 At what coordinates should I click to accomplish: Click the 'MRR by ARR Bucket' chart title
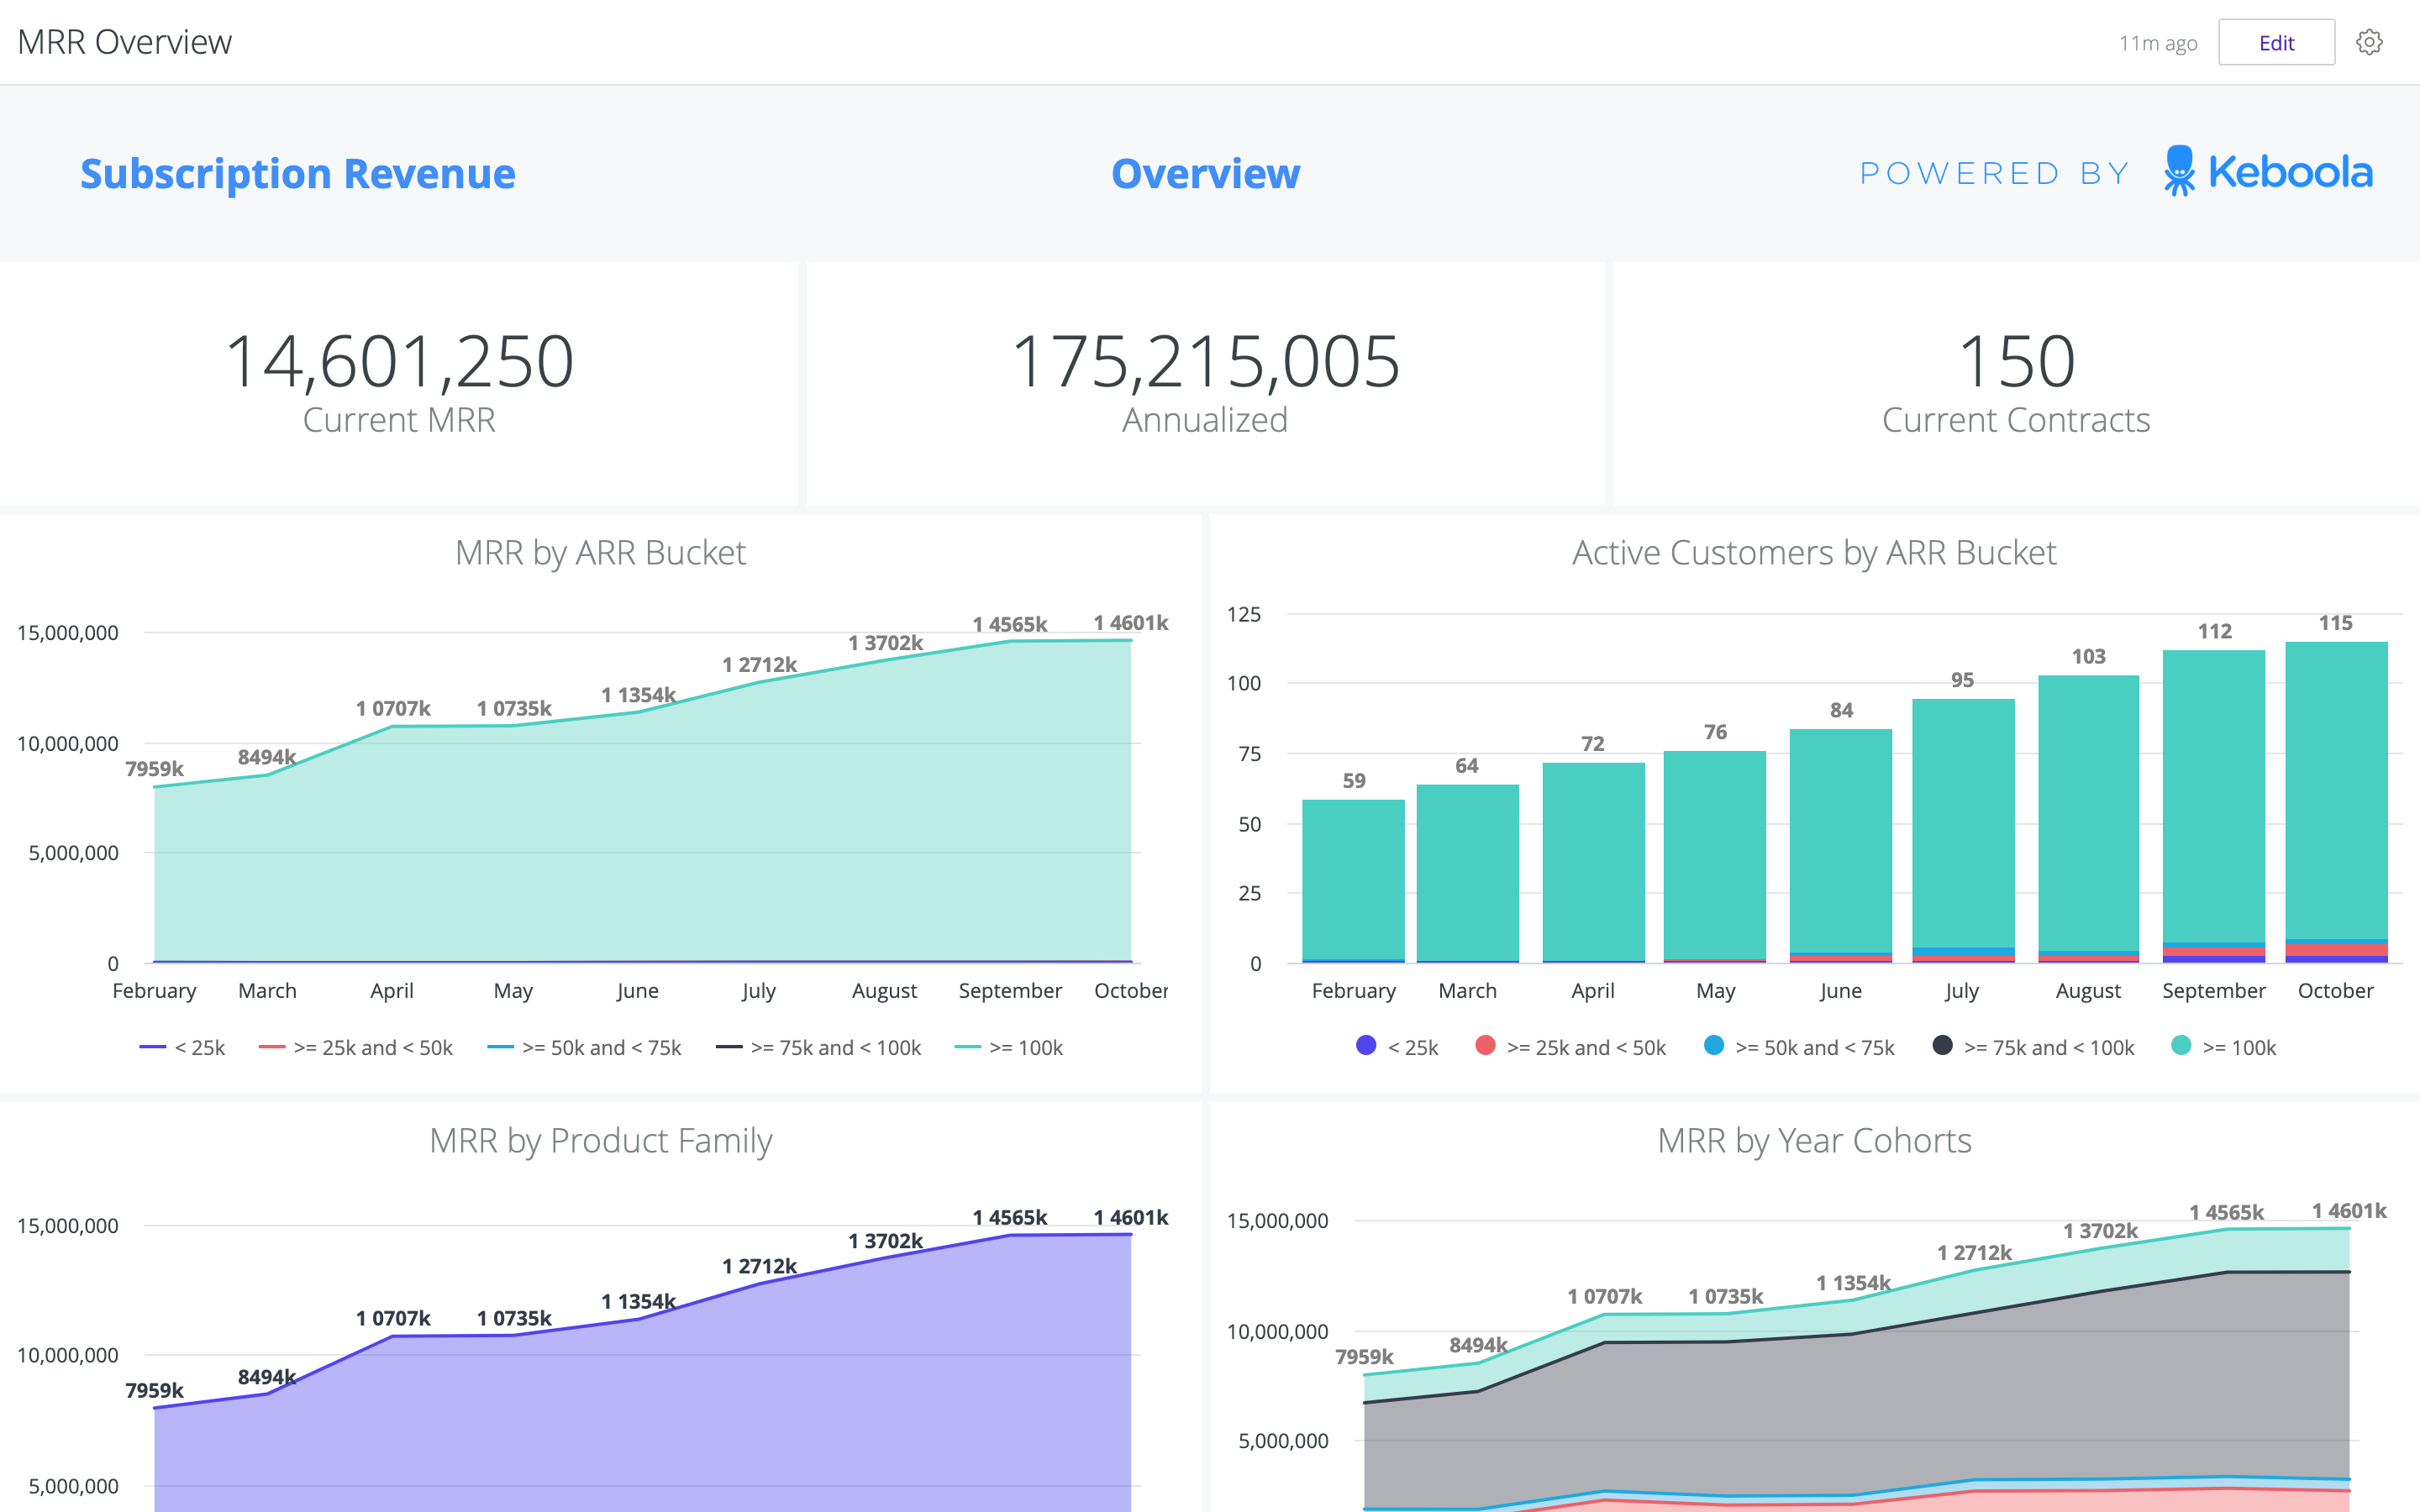tap(600, 553)
